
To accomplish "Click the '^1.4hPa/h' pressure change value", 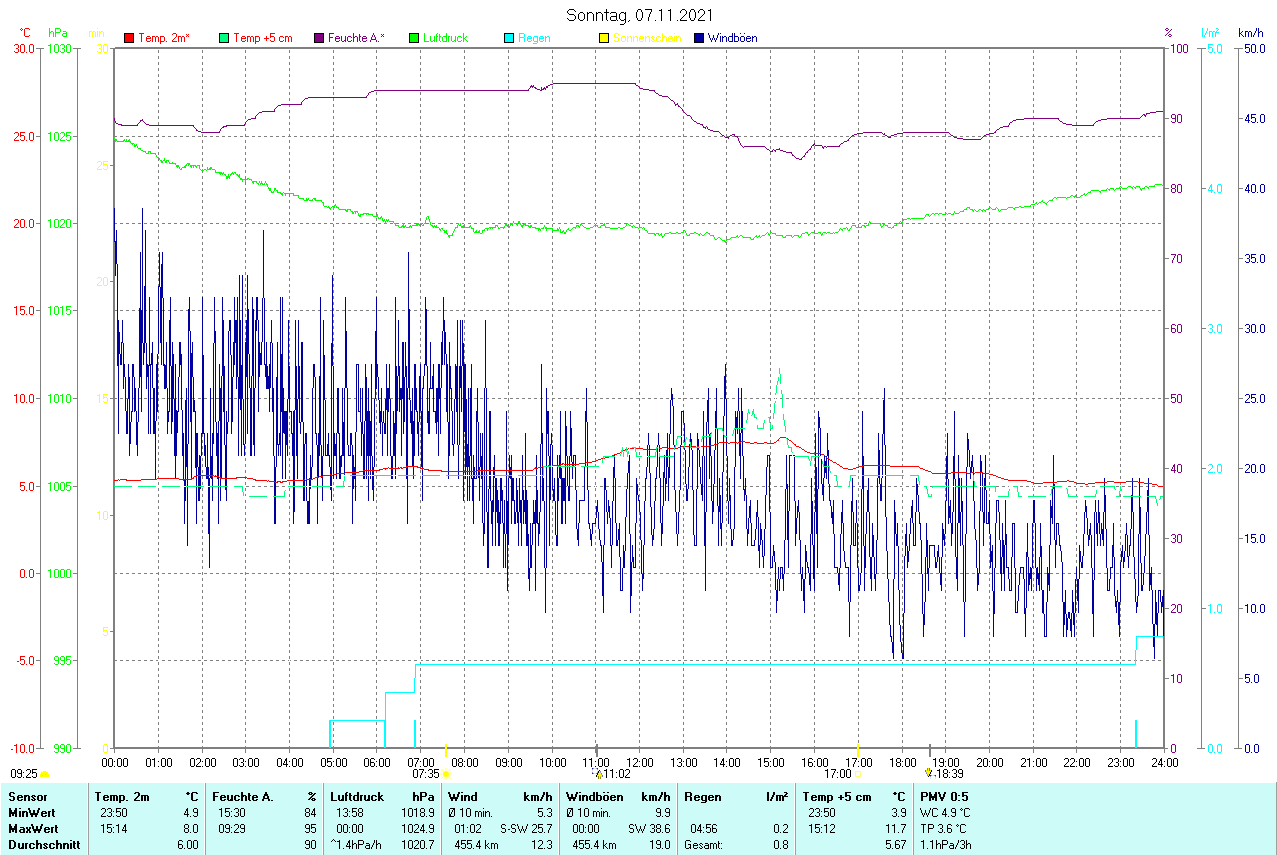I will click(356, 845).
